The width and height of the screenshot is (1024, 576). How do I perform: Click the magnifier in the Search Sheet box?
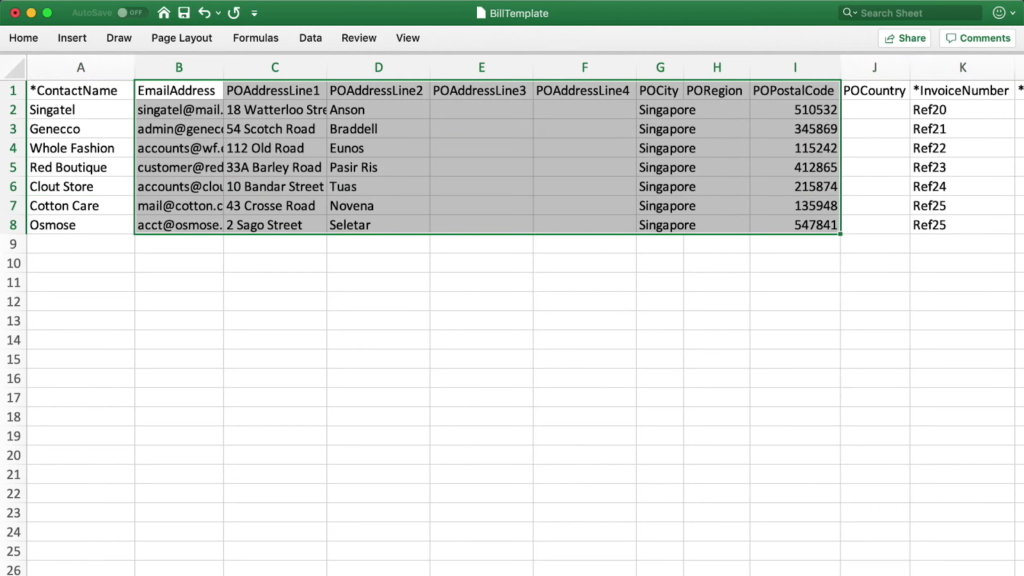[x=847, y=13]
